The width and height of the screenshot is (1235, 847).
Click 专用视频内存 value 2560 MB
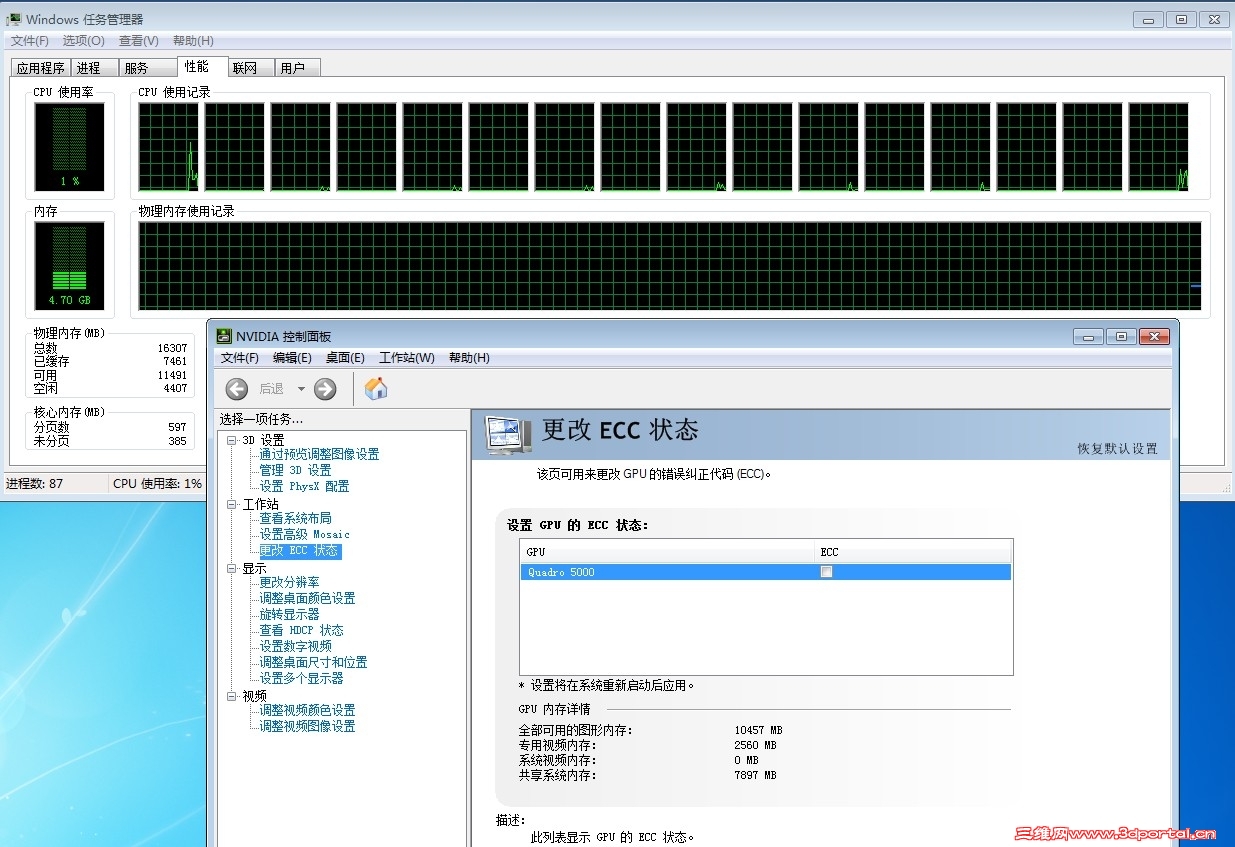click(x=755, y=745)
